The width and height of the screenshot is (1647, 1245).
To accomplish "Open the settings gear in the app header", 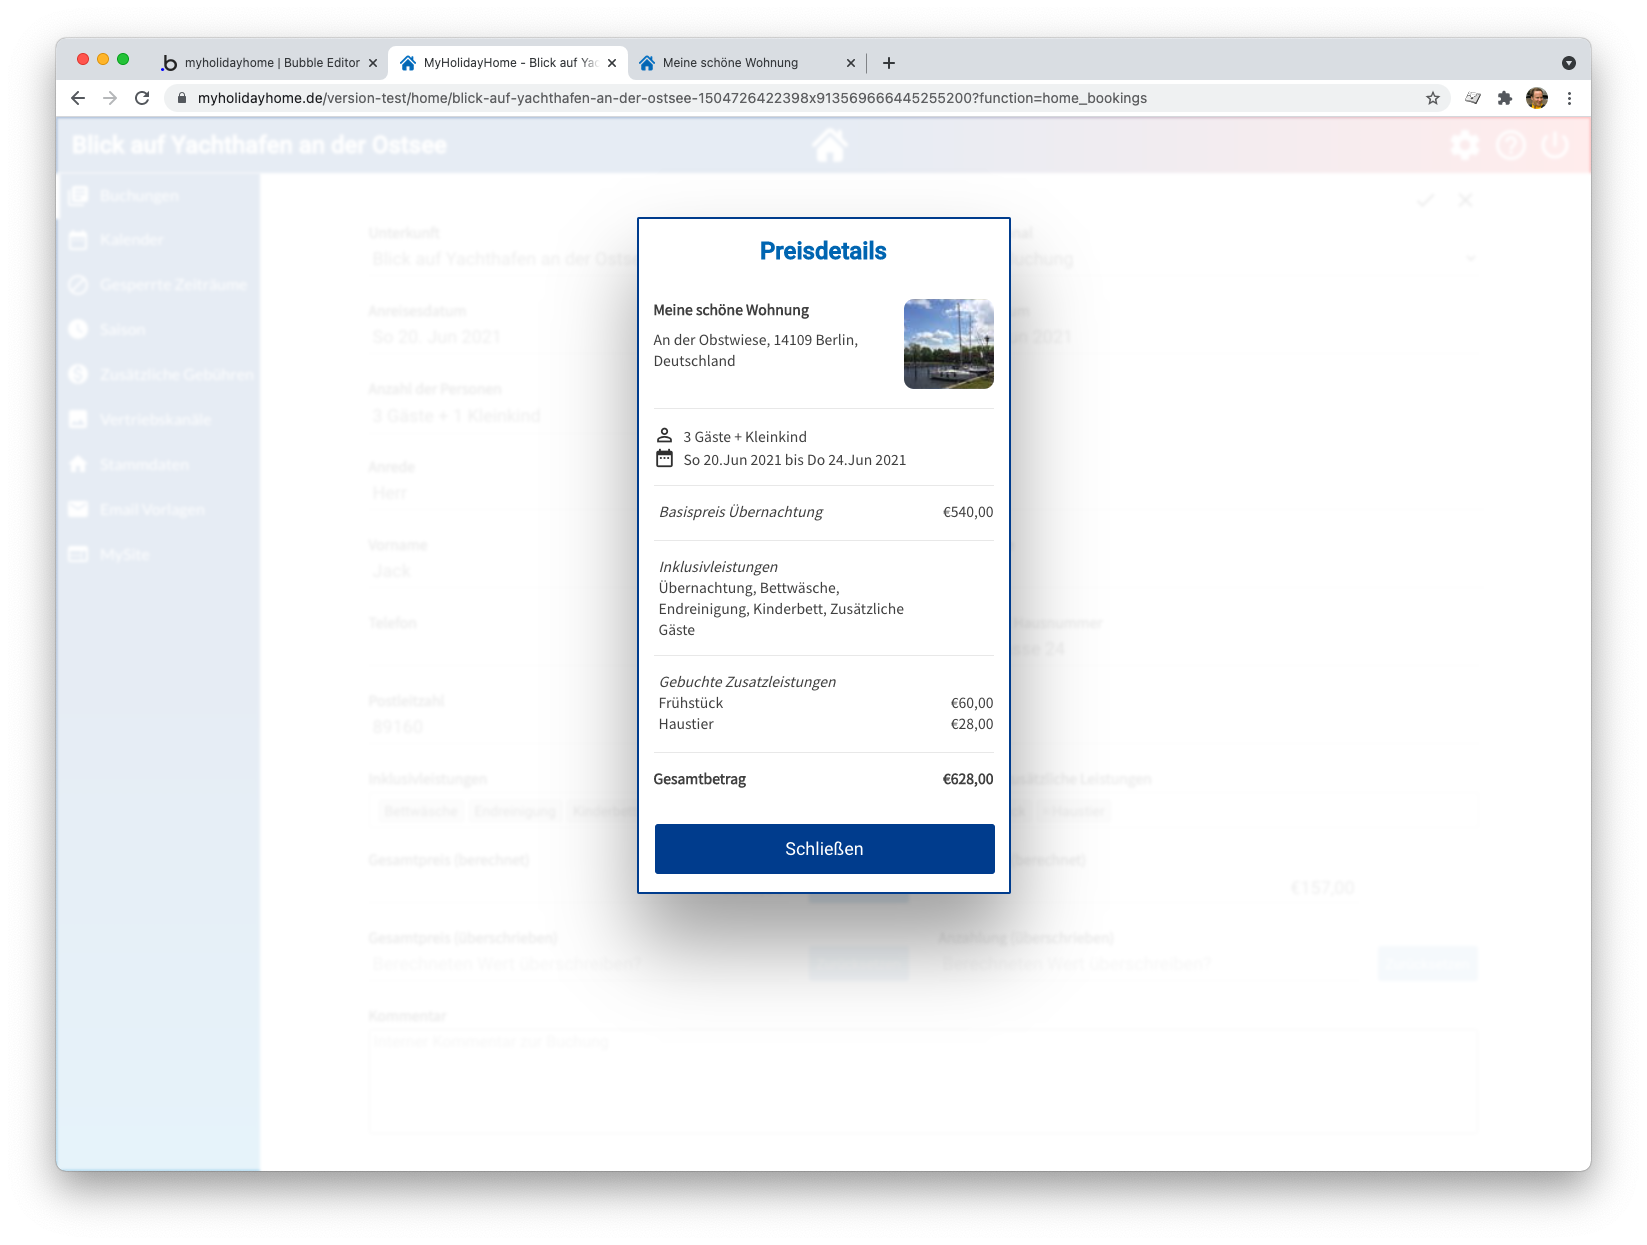I will 1464,146.
